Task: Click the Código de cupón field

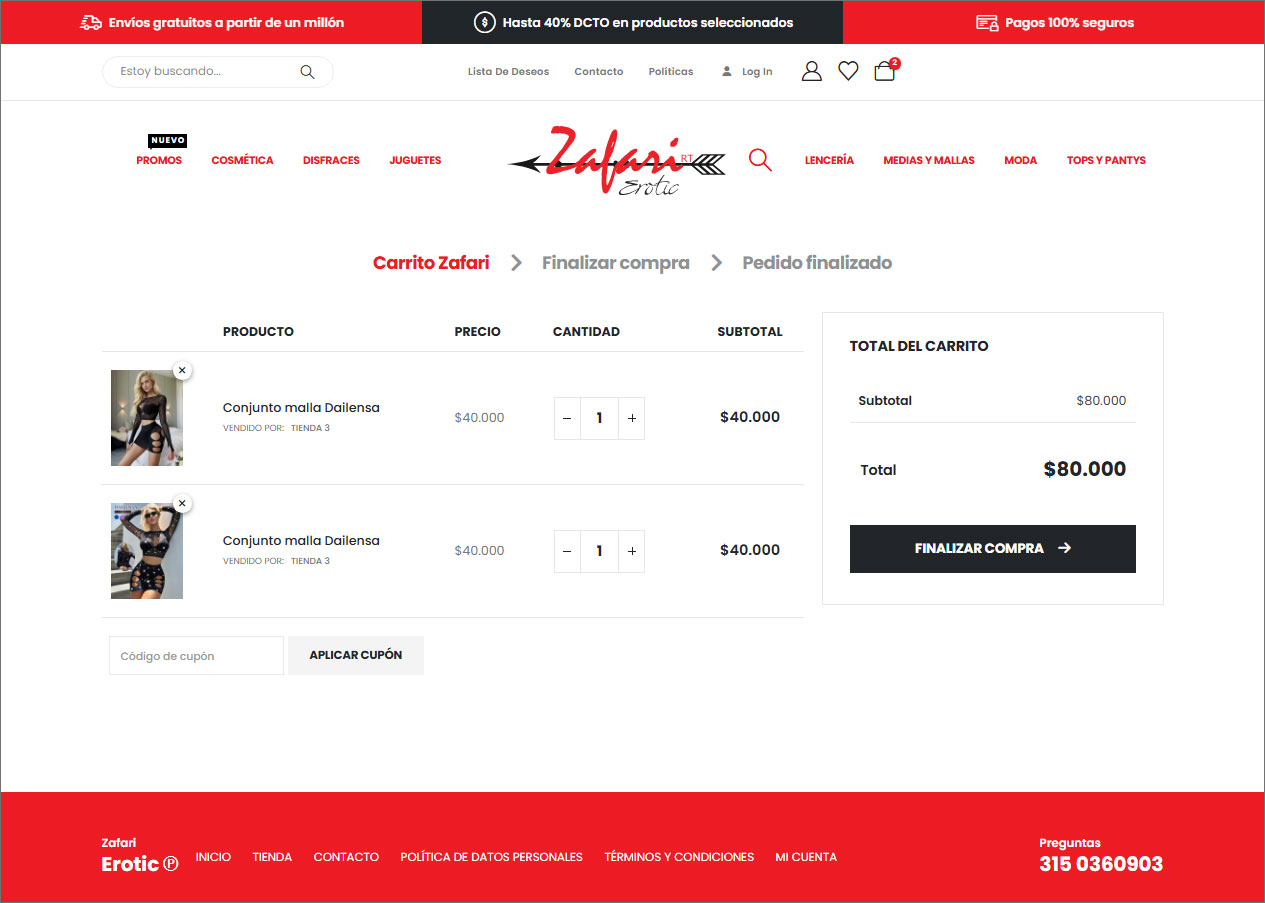Action: tap(196, 656)
